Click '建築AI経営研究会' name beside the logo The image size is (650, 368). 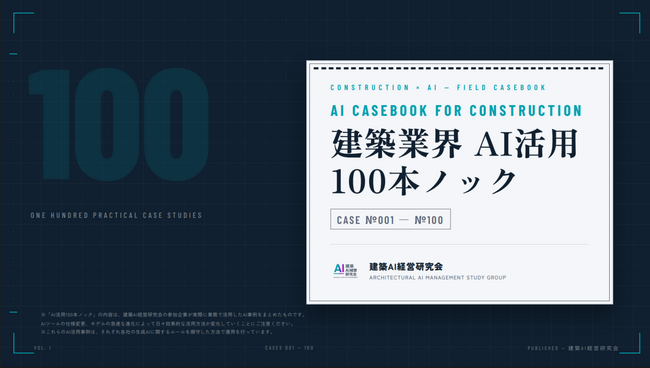[x=406, y=266]
